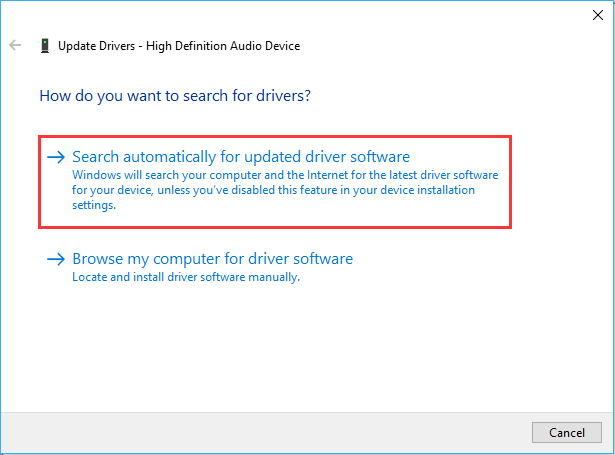This screenshot has height=455, width=615.
Task: Click the word 'settings.' ending the description
Action: [x=94, y=206]
